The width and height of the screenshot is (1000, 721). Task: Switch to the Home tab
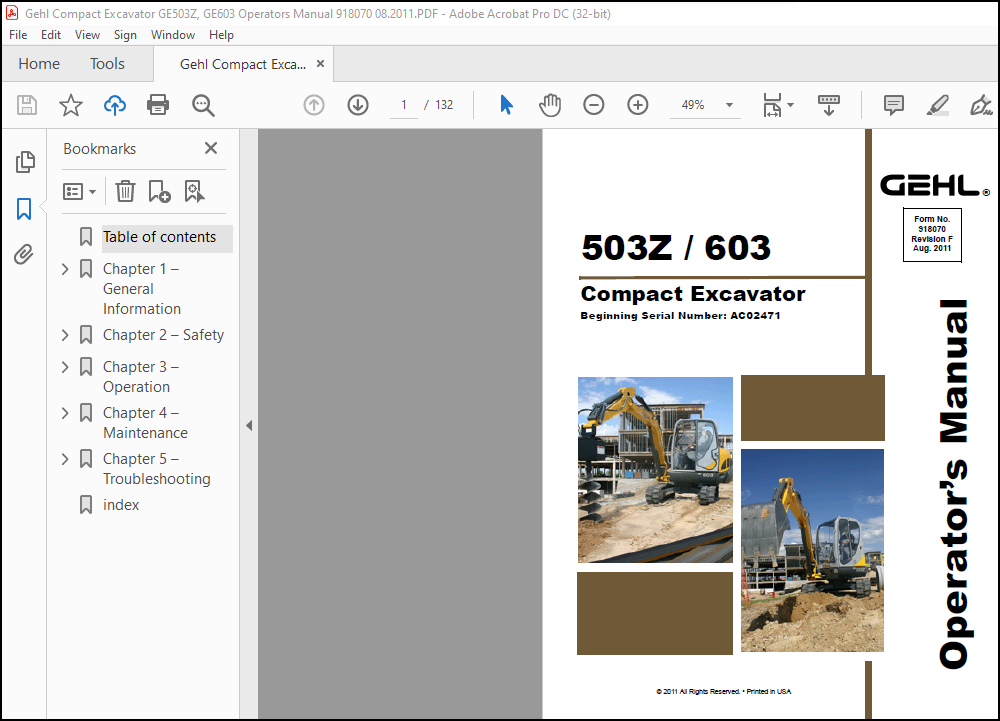click(x=39, y=64)
